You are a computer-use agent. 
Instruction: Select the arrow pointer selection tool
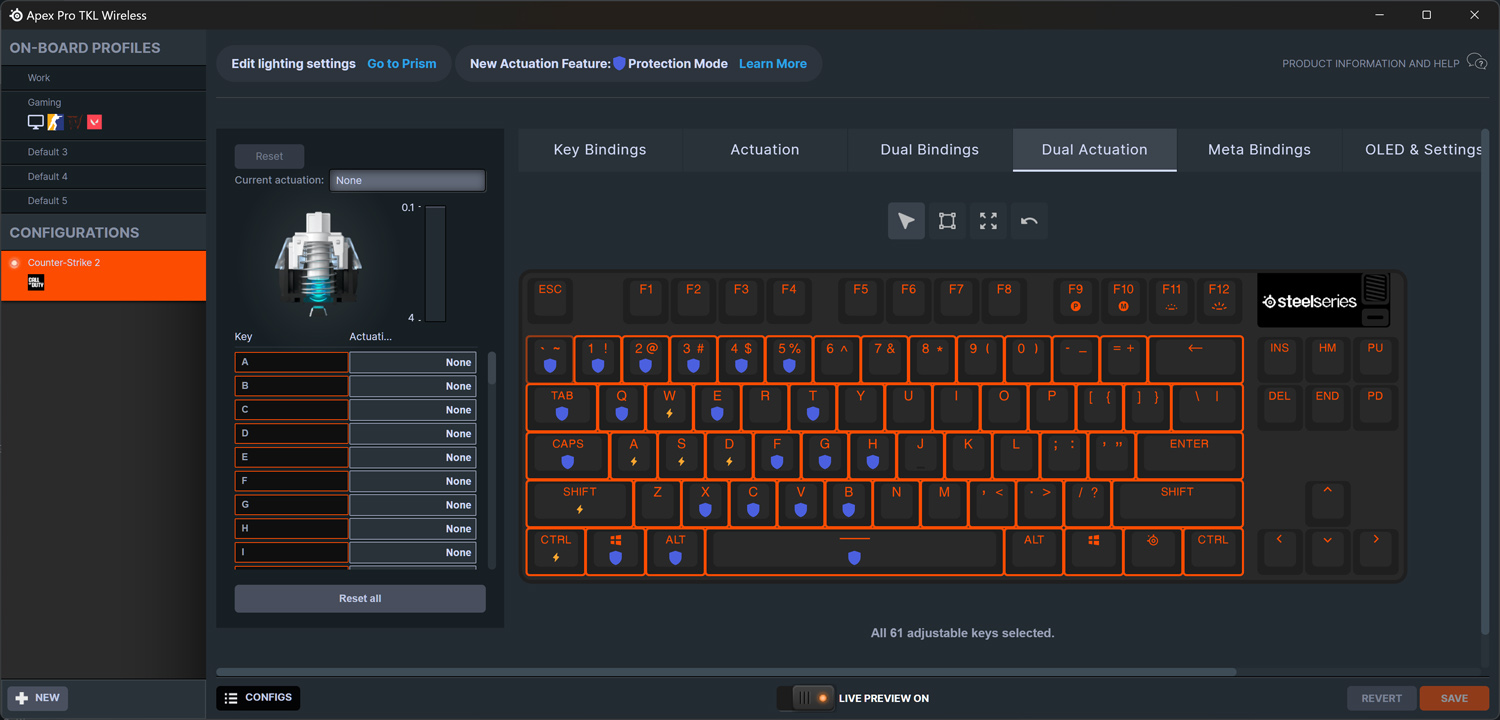pos(906,221)
